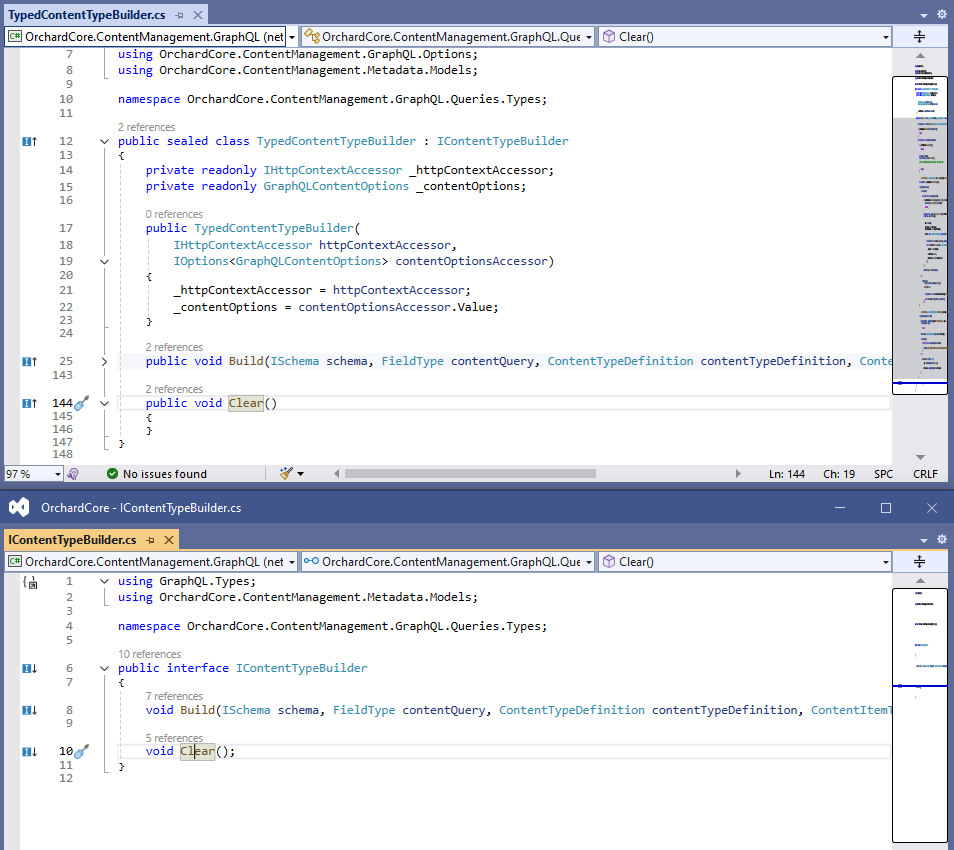Toggle pin on IContentTypeBuilder.cs tab

pos(150,540)
